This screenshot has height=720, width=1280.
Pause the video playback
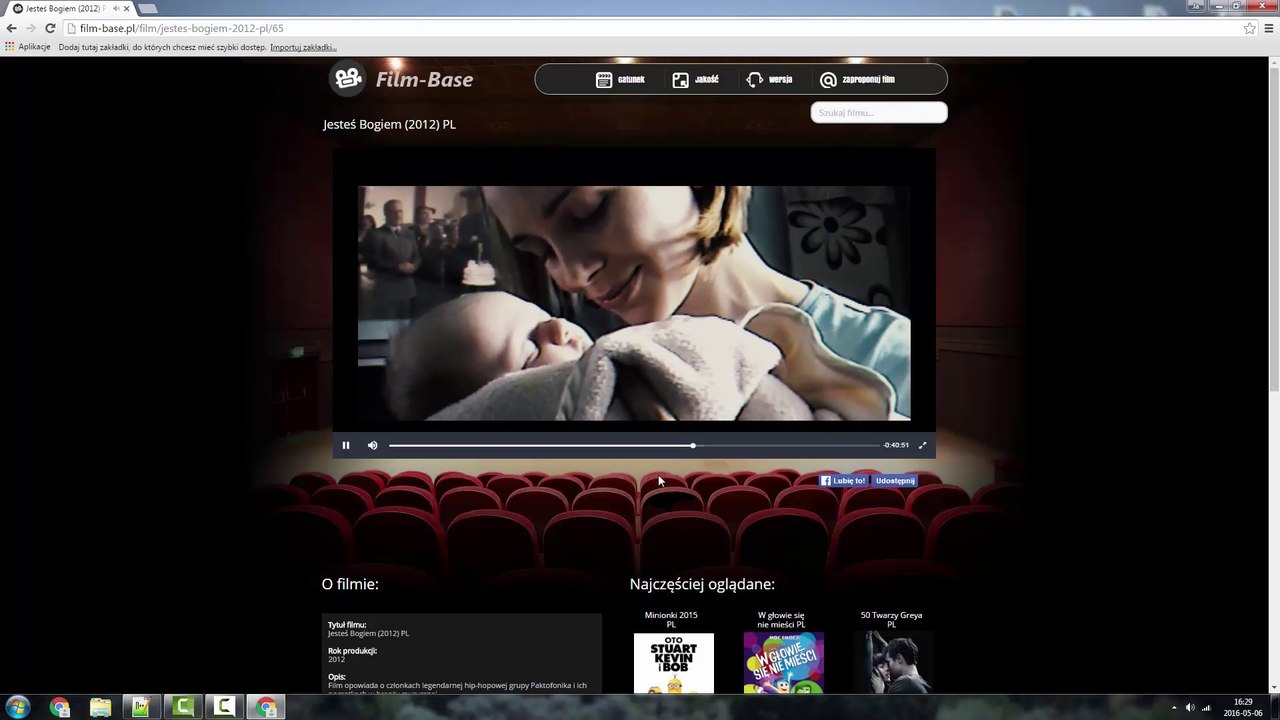[x=346, y=445]
